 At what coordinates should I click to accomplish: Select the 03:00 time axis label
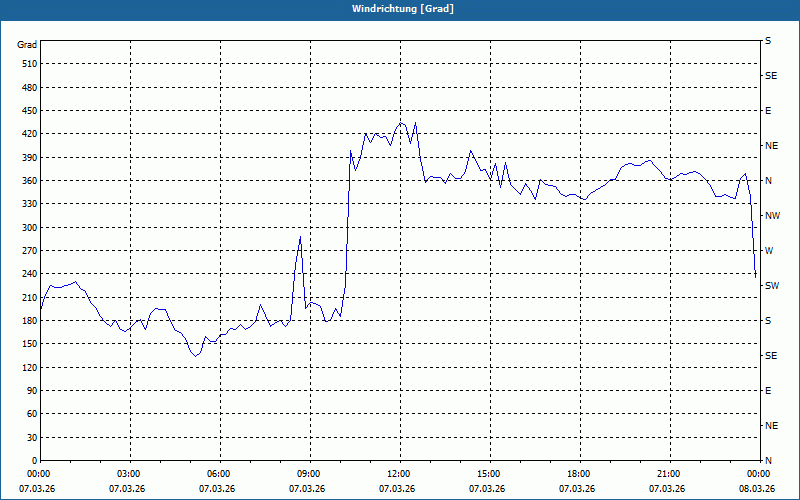pyautogui.click(x=128, y=473)
